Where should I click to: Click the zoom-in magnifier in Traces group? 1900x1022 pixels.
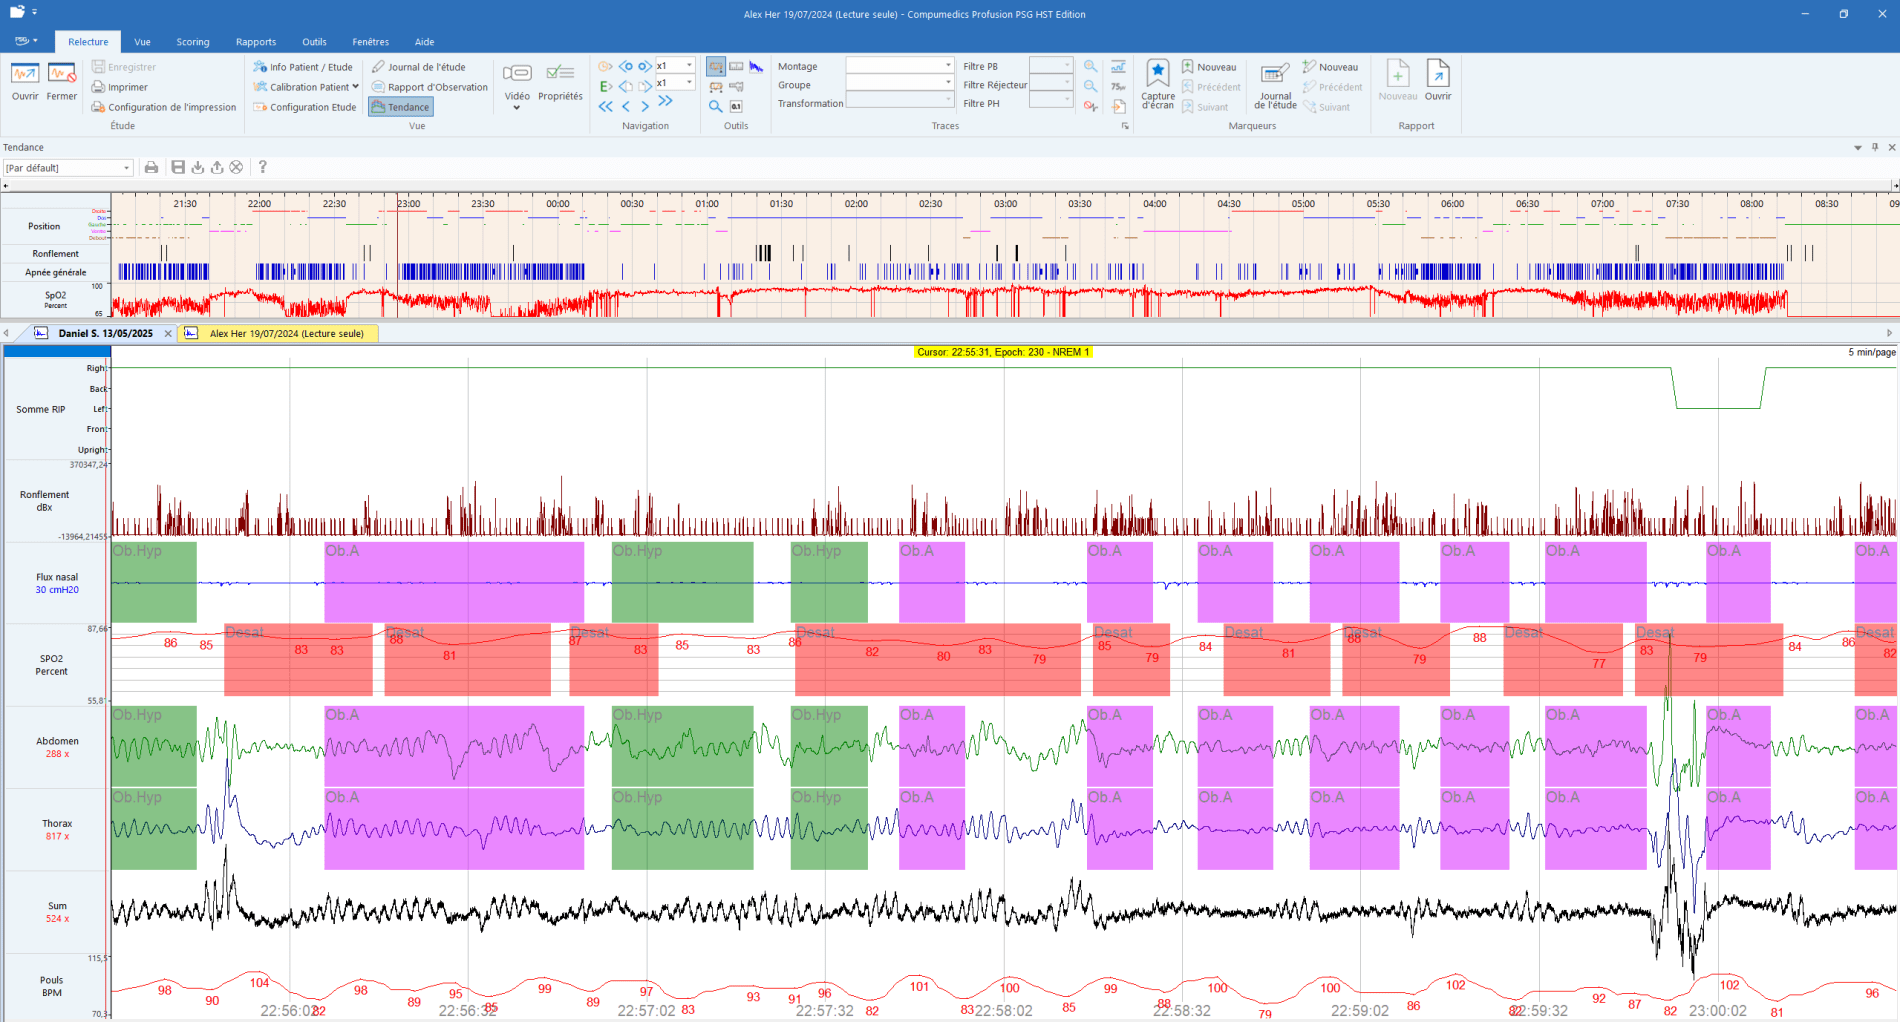click(x=1090, y=66)
